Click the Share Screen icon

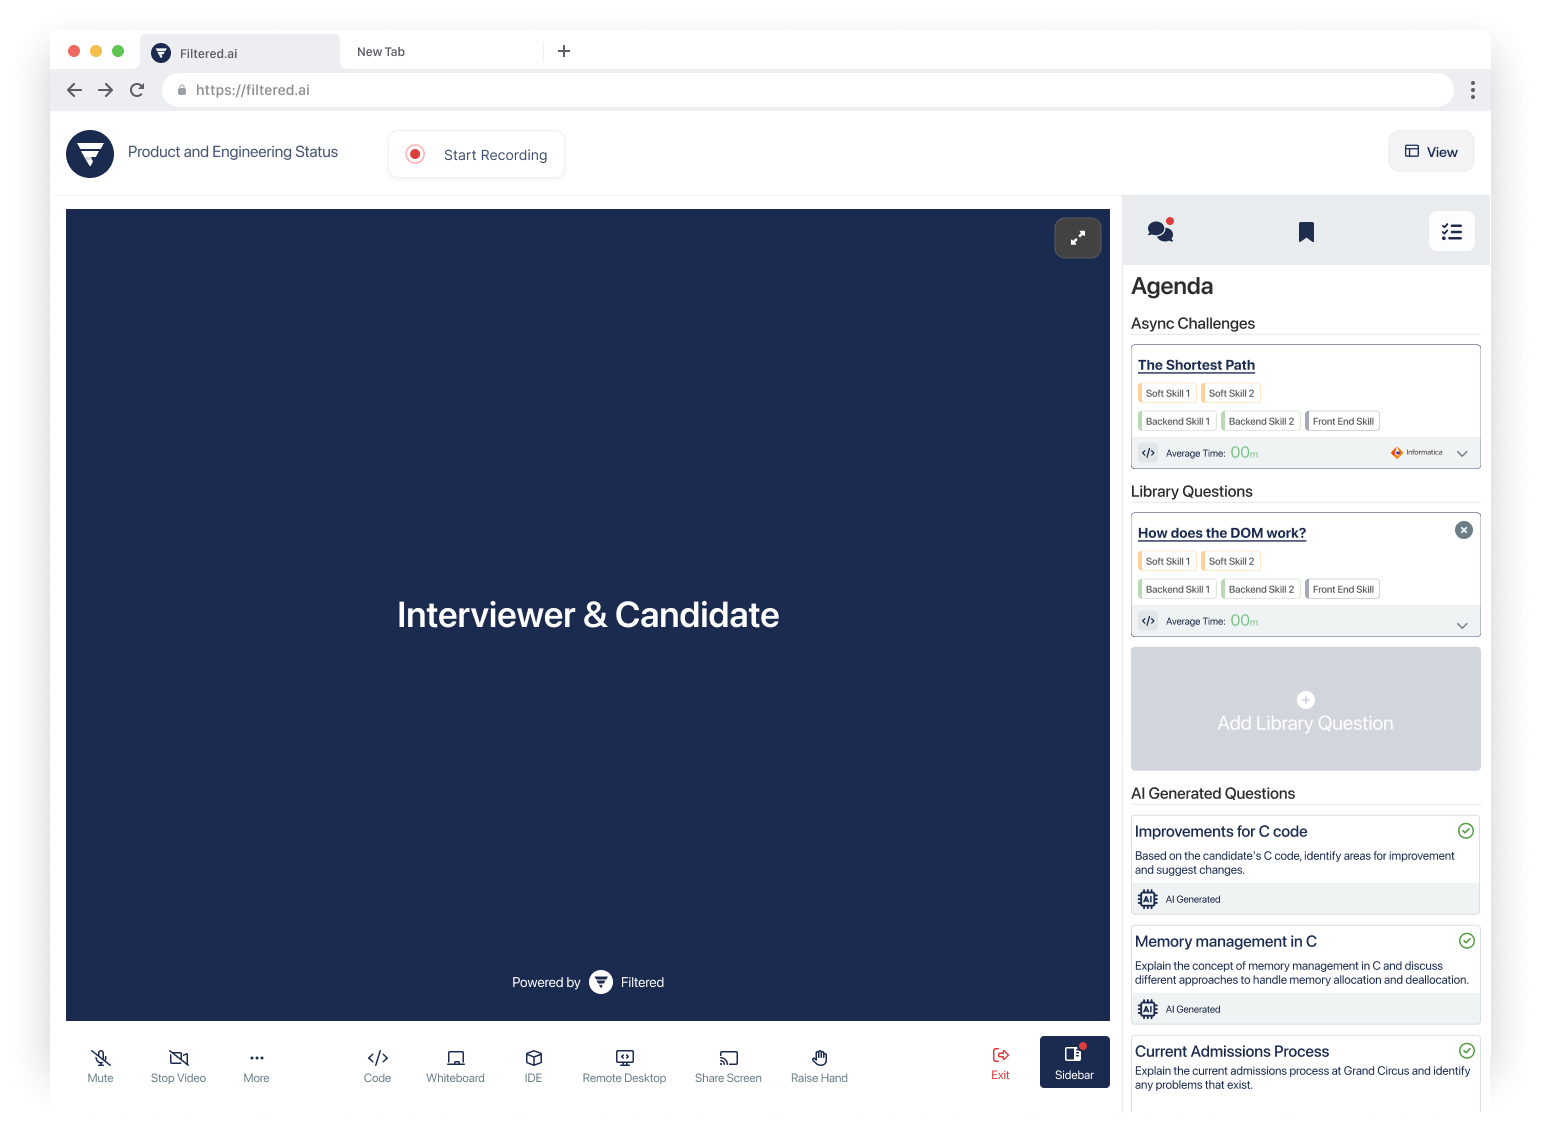(x=728, y=1065)
